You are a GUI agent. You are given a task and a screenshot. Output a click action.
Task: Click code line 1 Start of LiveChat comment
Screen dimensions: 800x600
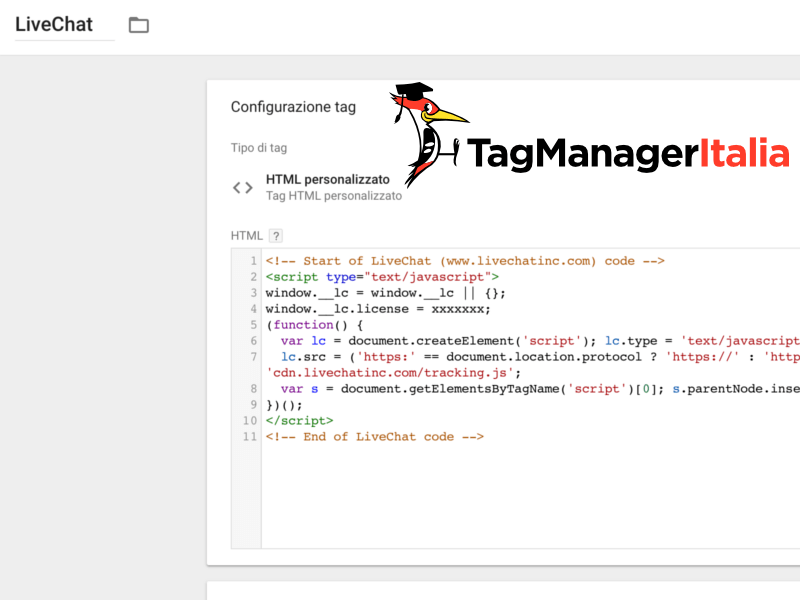pyautogui.click(x=465, y=261)
